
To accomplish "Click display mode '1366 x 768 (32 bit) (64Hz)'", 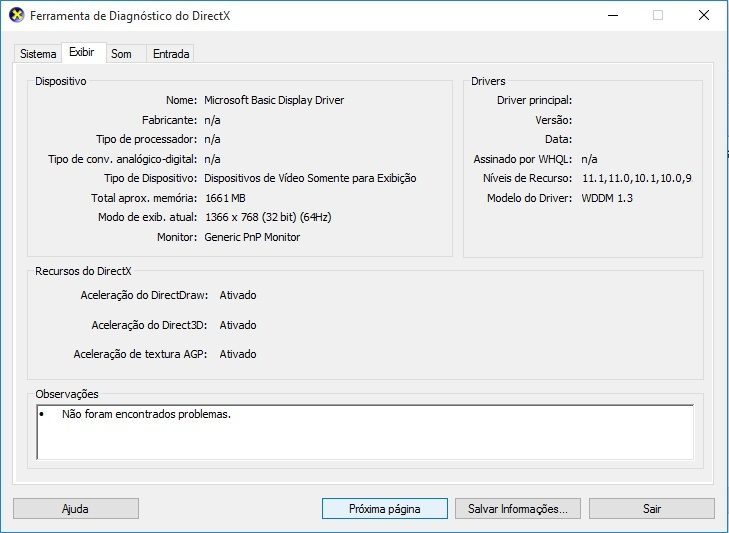I will pos(268,217).
